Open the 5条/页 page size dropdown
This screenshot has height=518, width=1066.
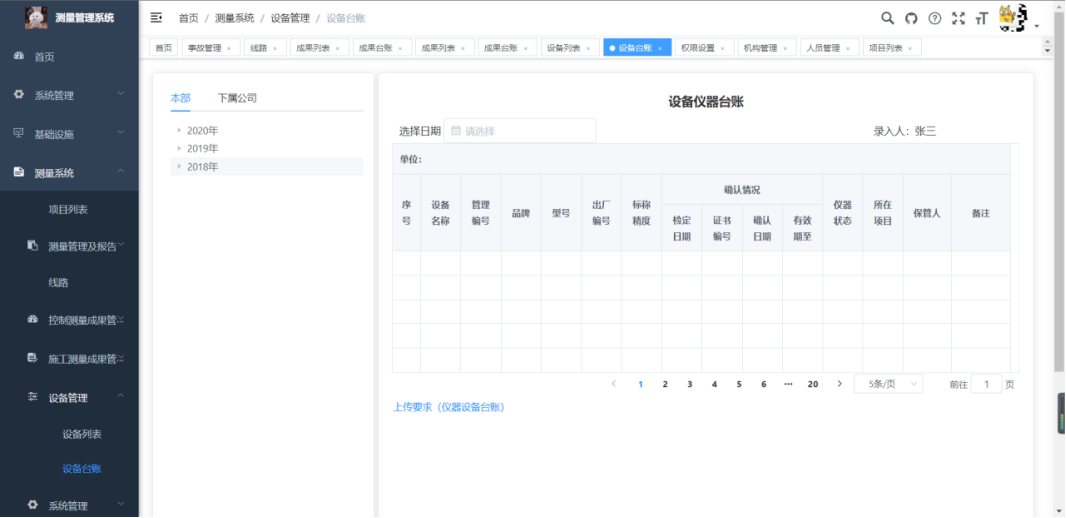pyautogui.click(x=888, y=384)
